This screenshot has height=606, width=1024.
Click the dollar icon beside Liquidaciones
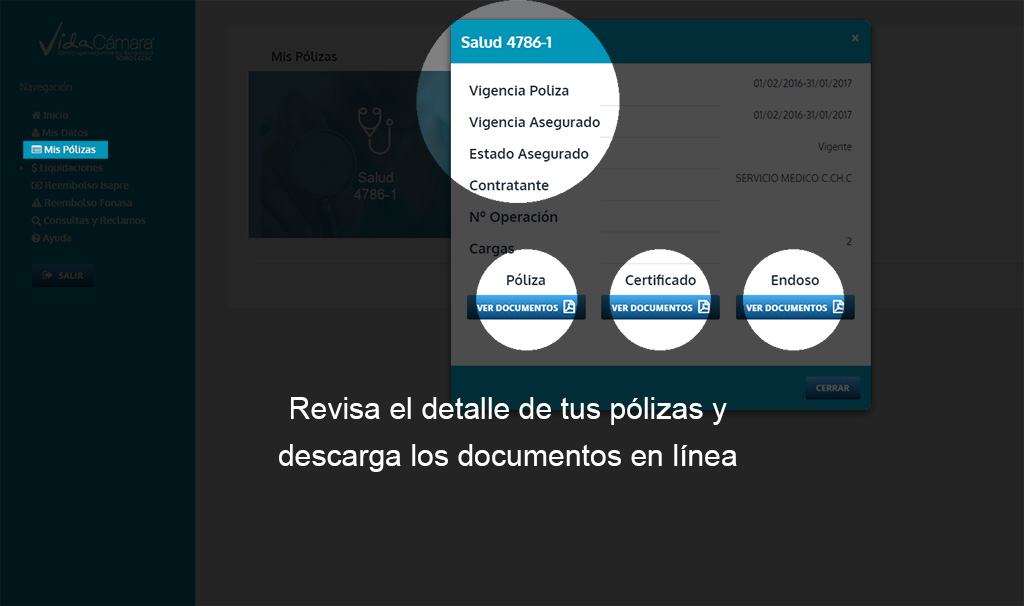tap(35, 168)
